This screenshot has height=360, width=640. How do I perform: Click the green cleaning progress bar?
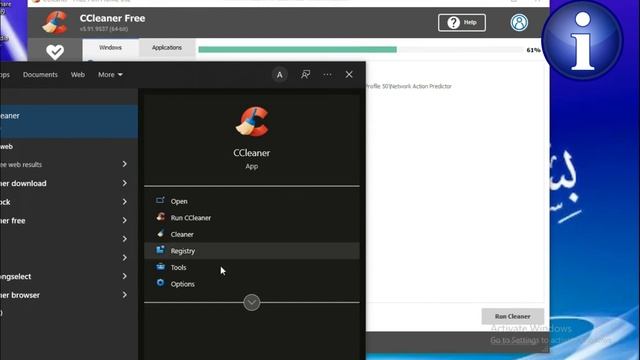pos(297,50)
